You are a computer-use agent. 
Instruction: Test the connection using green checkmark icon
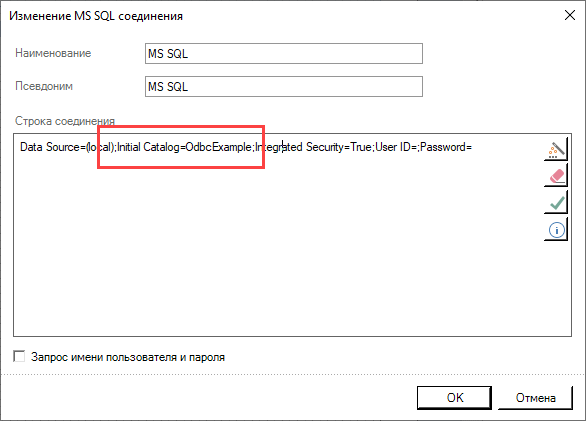point(556,203)
